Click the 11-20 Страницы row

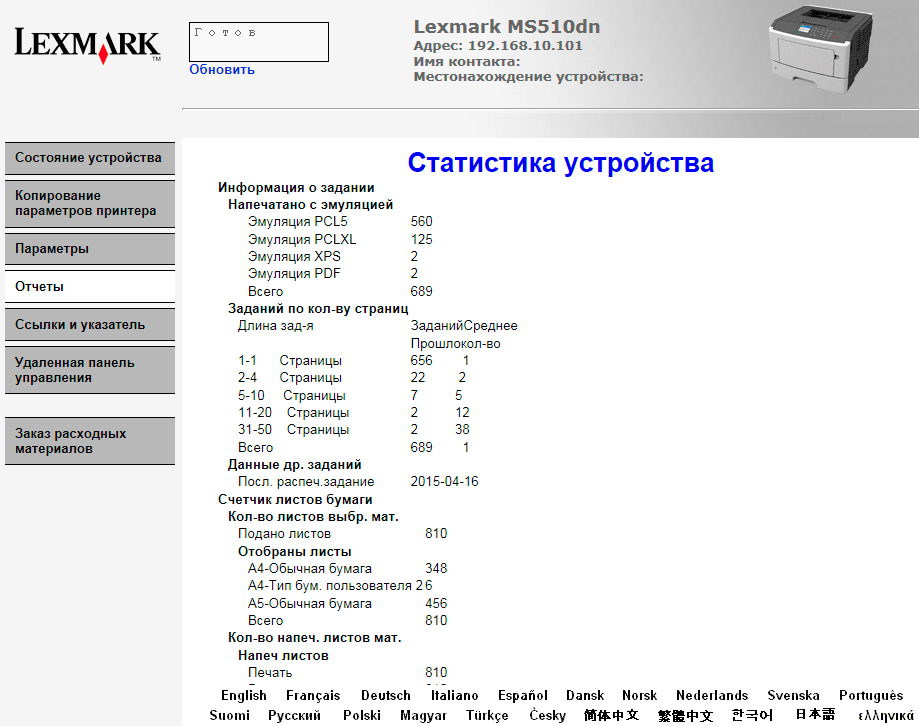click(354, 413)
